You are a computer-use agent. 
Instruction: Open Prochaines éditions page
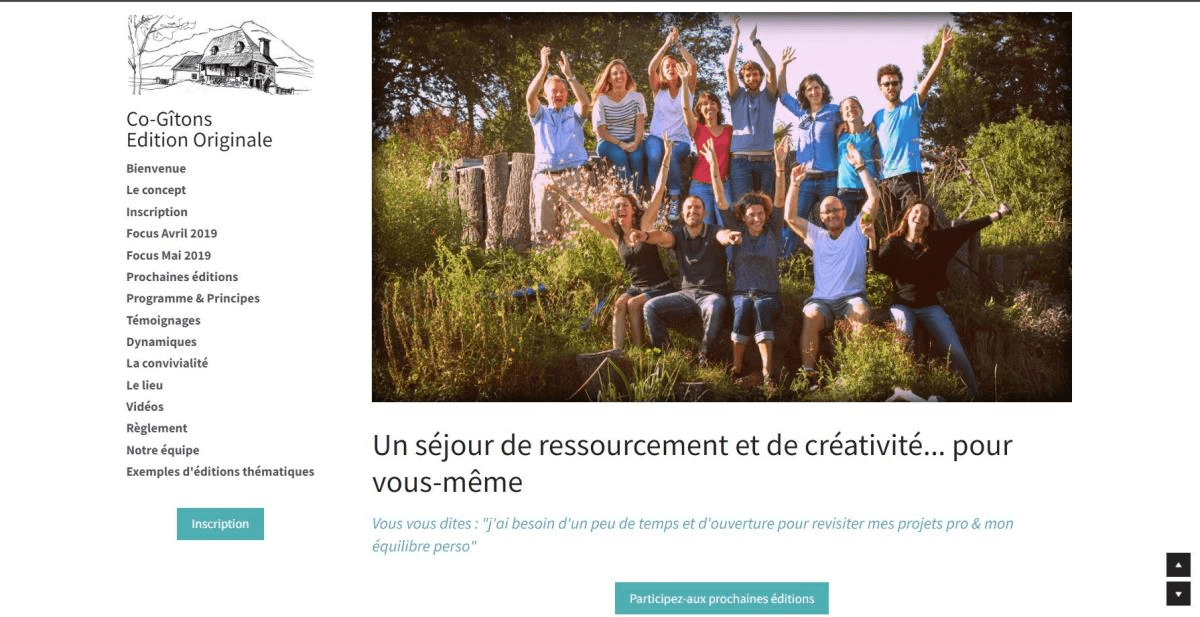pyautogui.click(x=182, y=277)
